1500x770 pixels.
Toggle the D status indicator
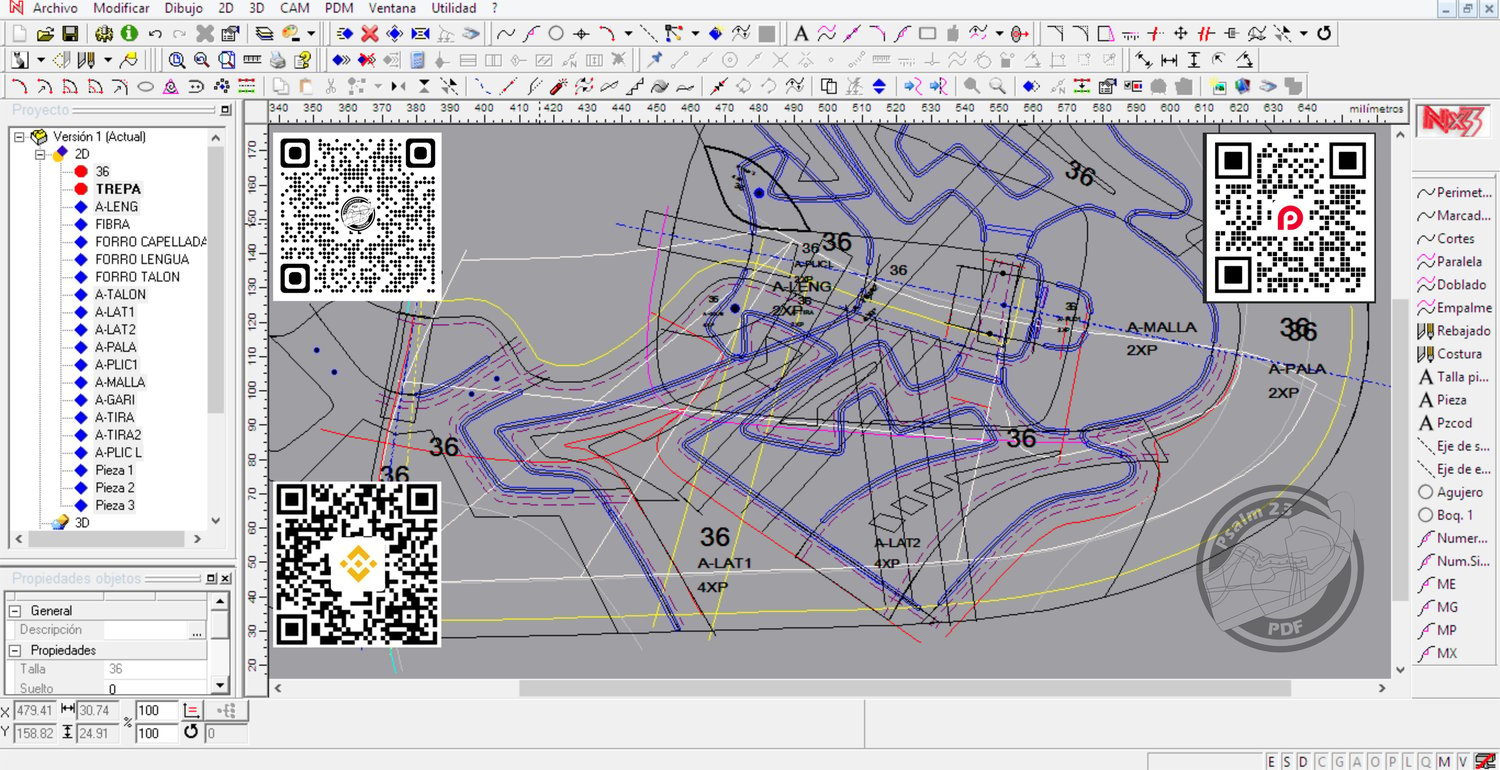(1303, 761)
